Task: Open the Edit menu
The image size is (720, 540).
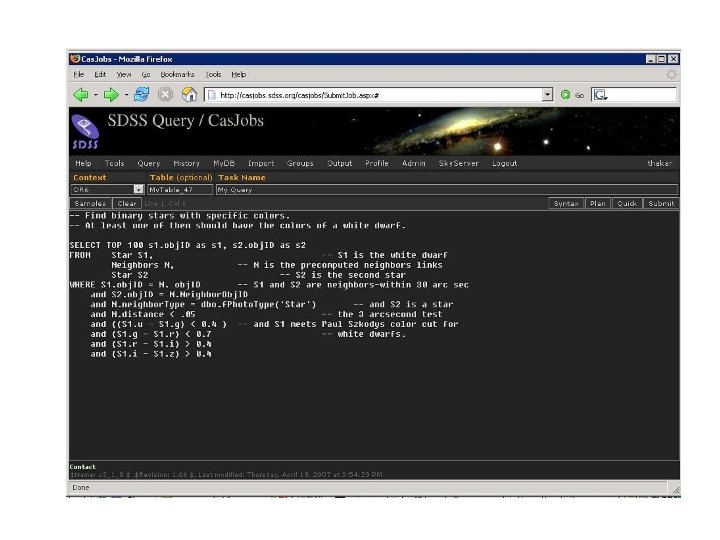Action: click(100, 74)
